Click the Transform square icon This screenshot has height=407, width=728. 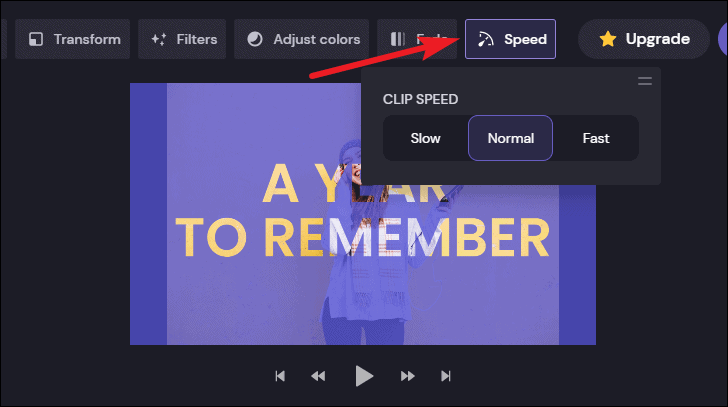click(36, 39)
